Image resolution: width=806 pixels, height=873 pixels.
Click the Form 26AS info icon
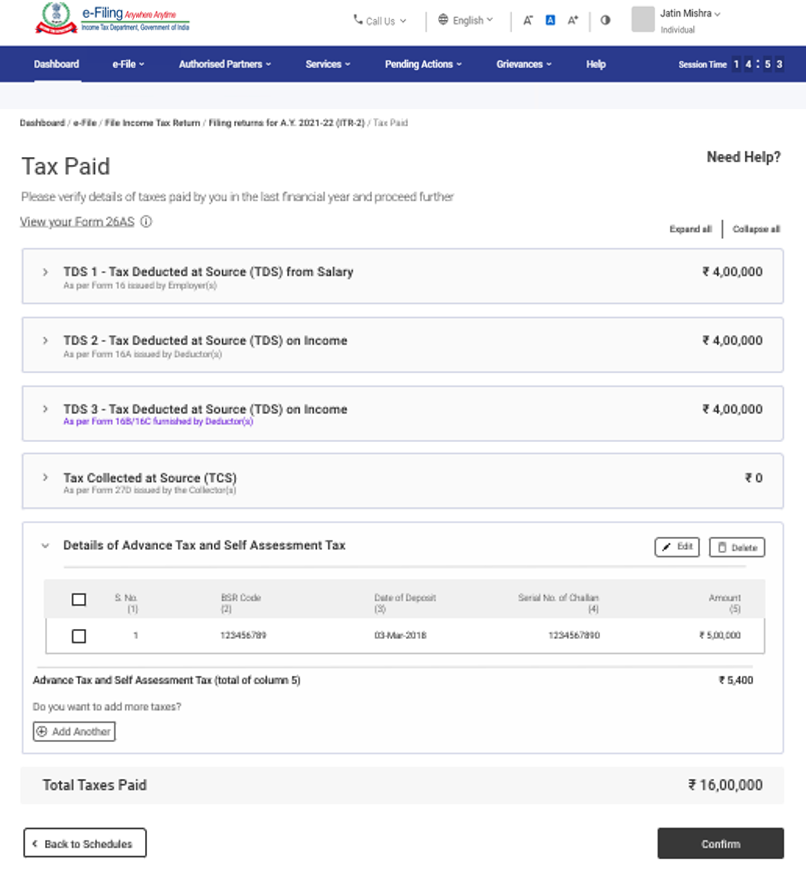[146, 222]
